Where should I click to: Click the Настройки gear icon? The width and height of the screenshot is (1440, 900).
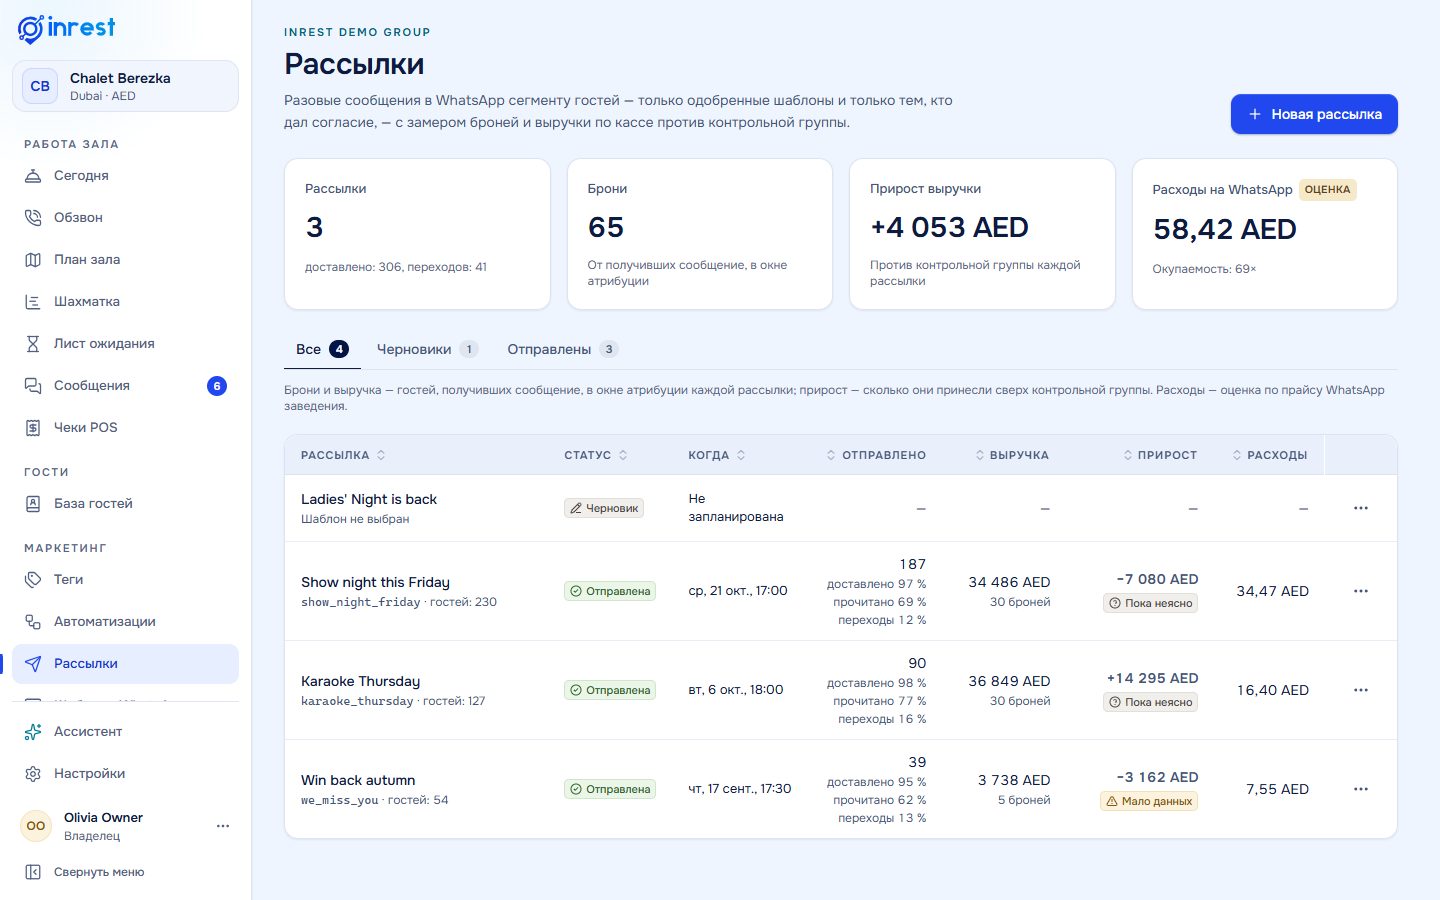click(x=33, y=774)
